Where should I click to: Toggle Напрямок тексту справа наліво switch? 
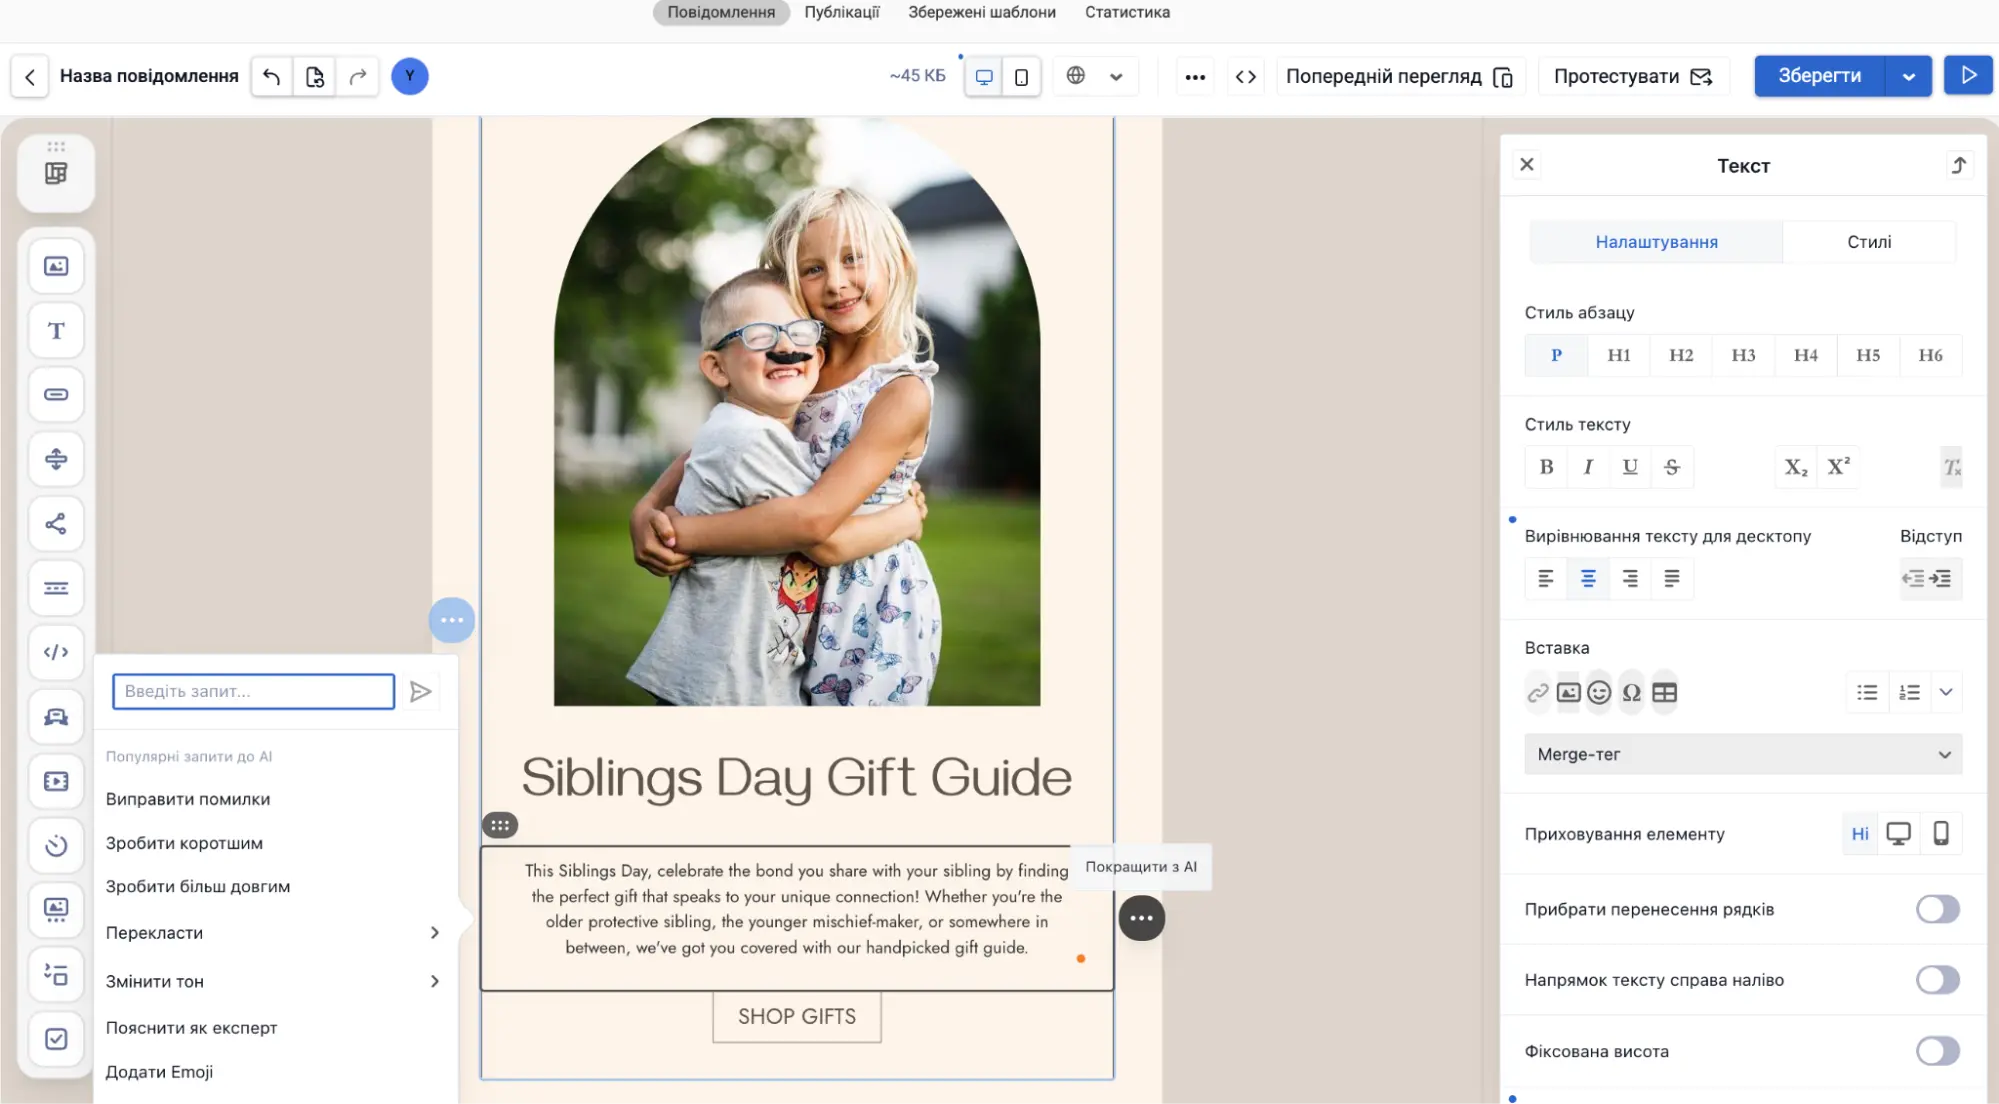click(x=1937, y=980)
